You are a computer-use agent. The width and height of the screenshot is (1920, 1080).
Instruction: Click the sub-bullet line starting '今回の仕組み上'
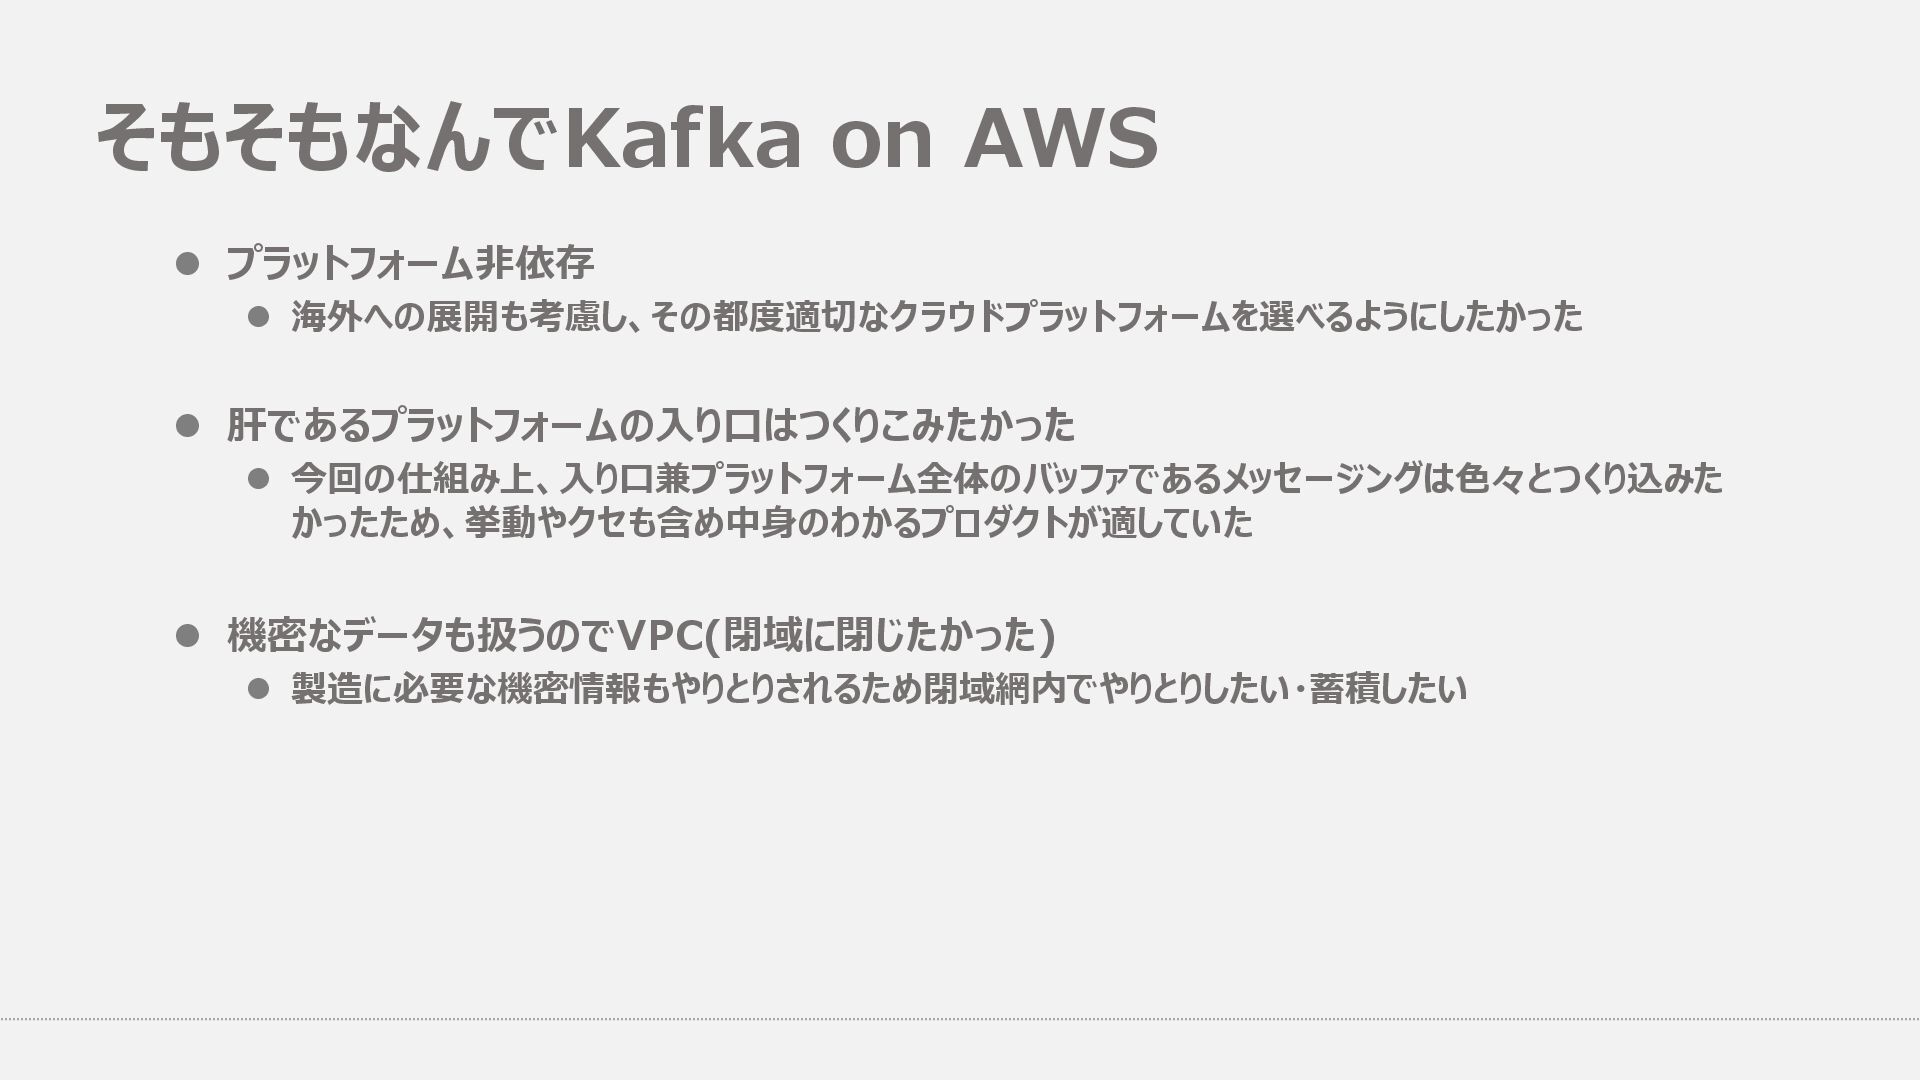pos(1007,479)
